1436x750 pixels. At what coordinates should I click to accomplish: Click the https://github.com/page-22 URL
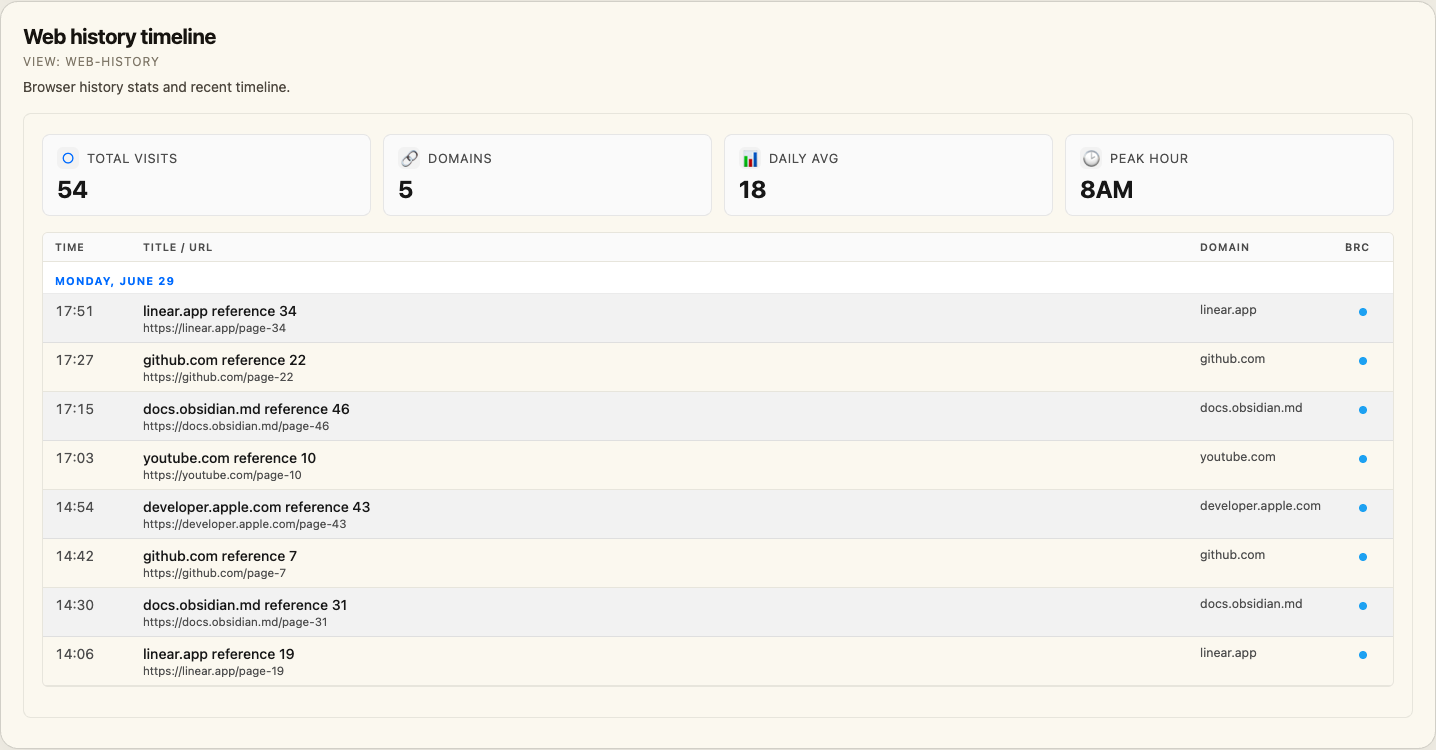coord(218,377)
